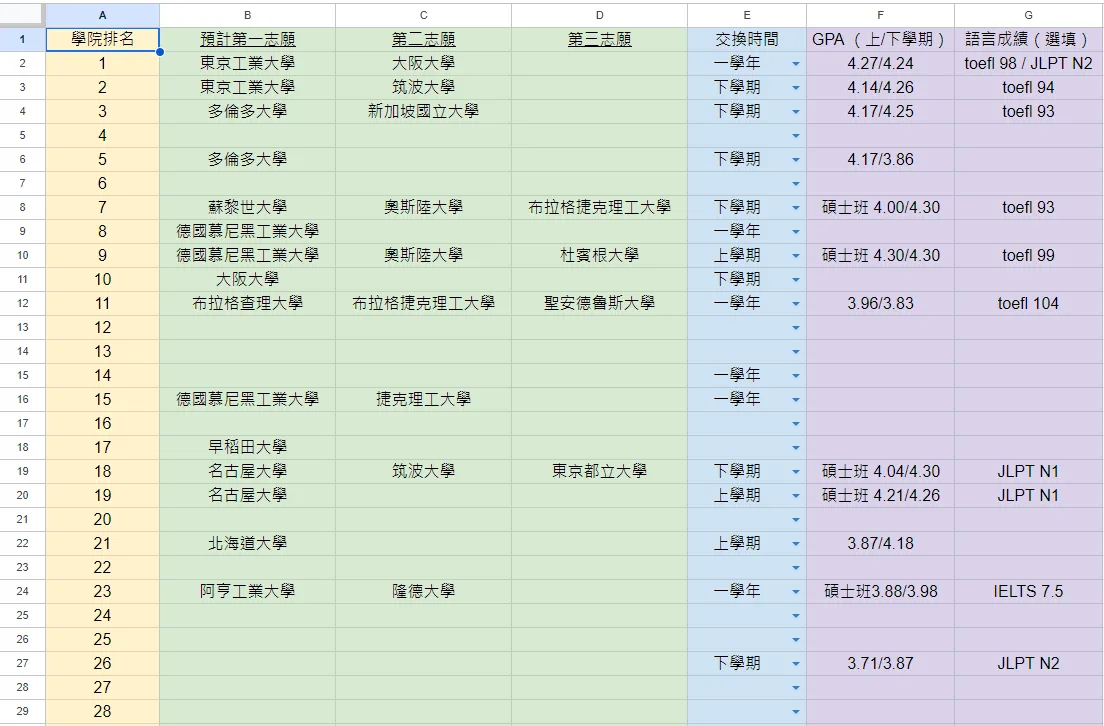Select cell 布拉格捷克理工大學 in column D
Viewport: 1104px width, 726px height.
coord(599,207)
